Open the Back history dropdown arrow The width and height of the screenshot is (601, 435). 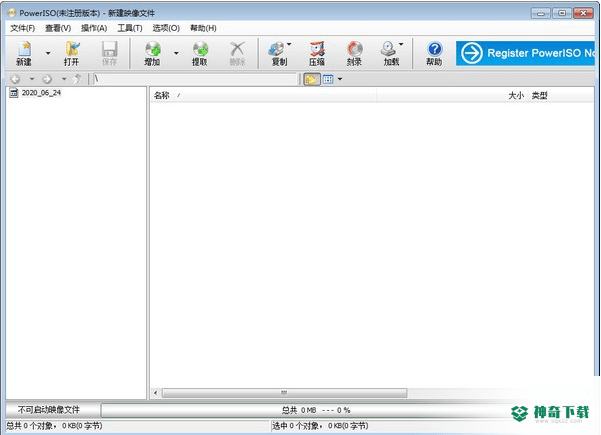pos(32,79)
